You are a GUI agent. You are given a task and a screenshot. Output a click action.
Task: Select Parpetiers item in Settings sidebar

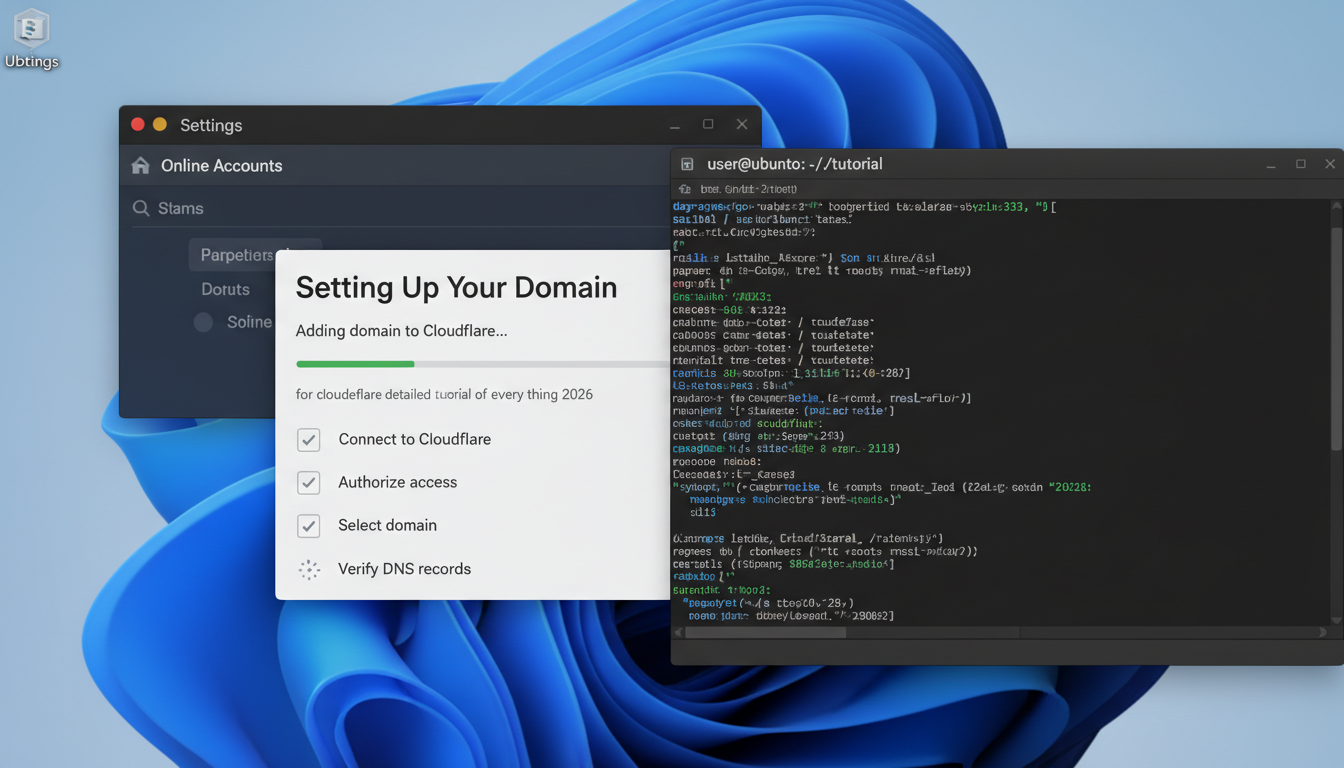[237, 255]
